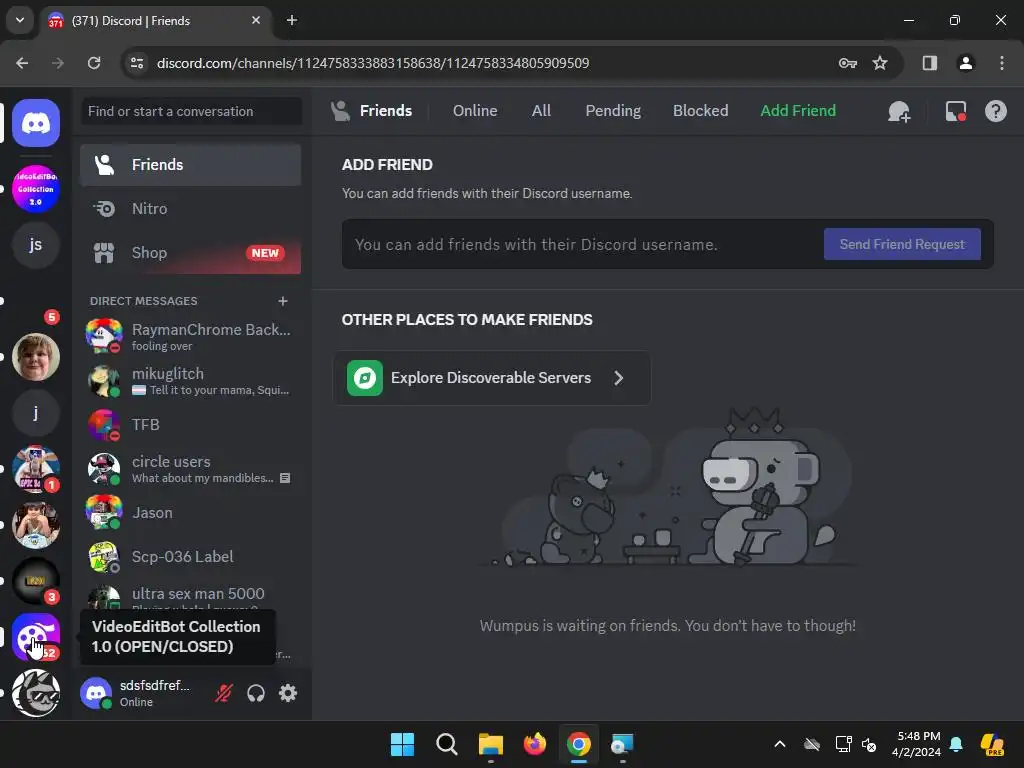Click the address bar URL

click(x=373, y=63)
